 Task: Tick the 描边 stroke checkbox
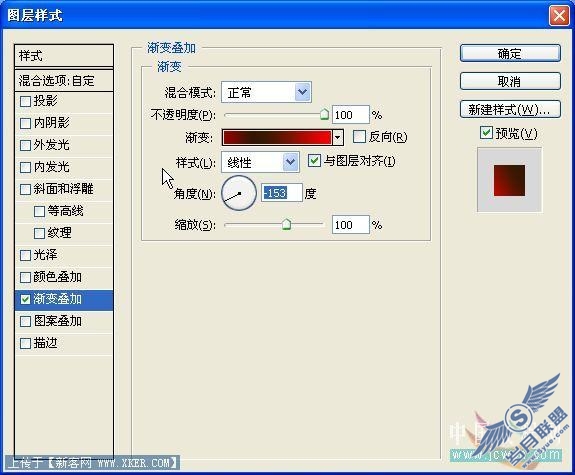(25, 344)
